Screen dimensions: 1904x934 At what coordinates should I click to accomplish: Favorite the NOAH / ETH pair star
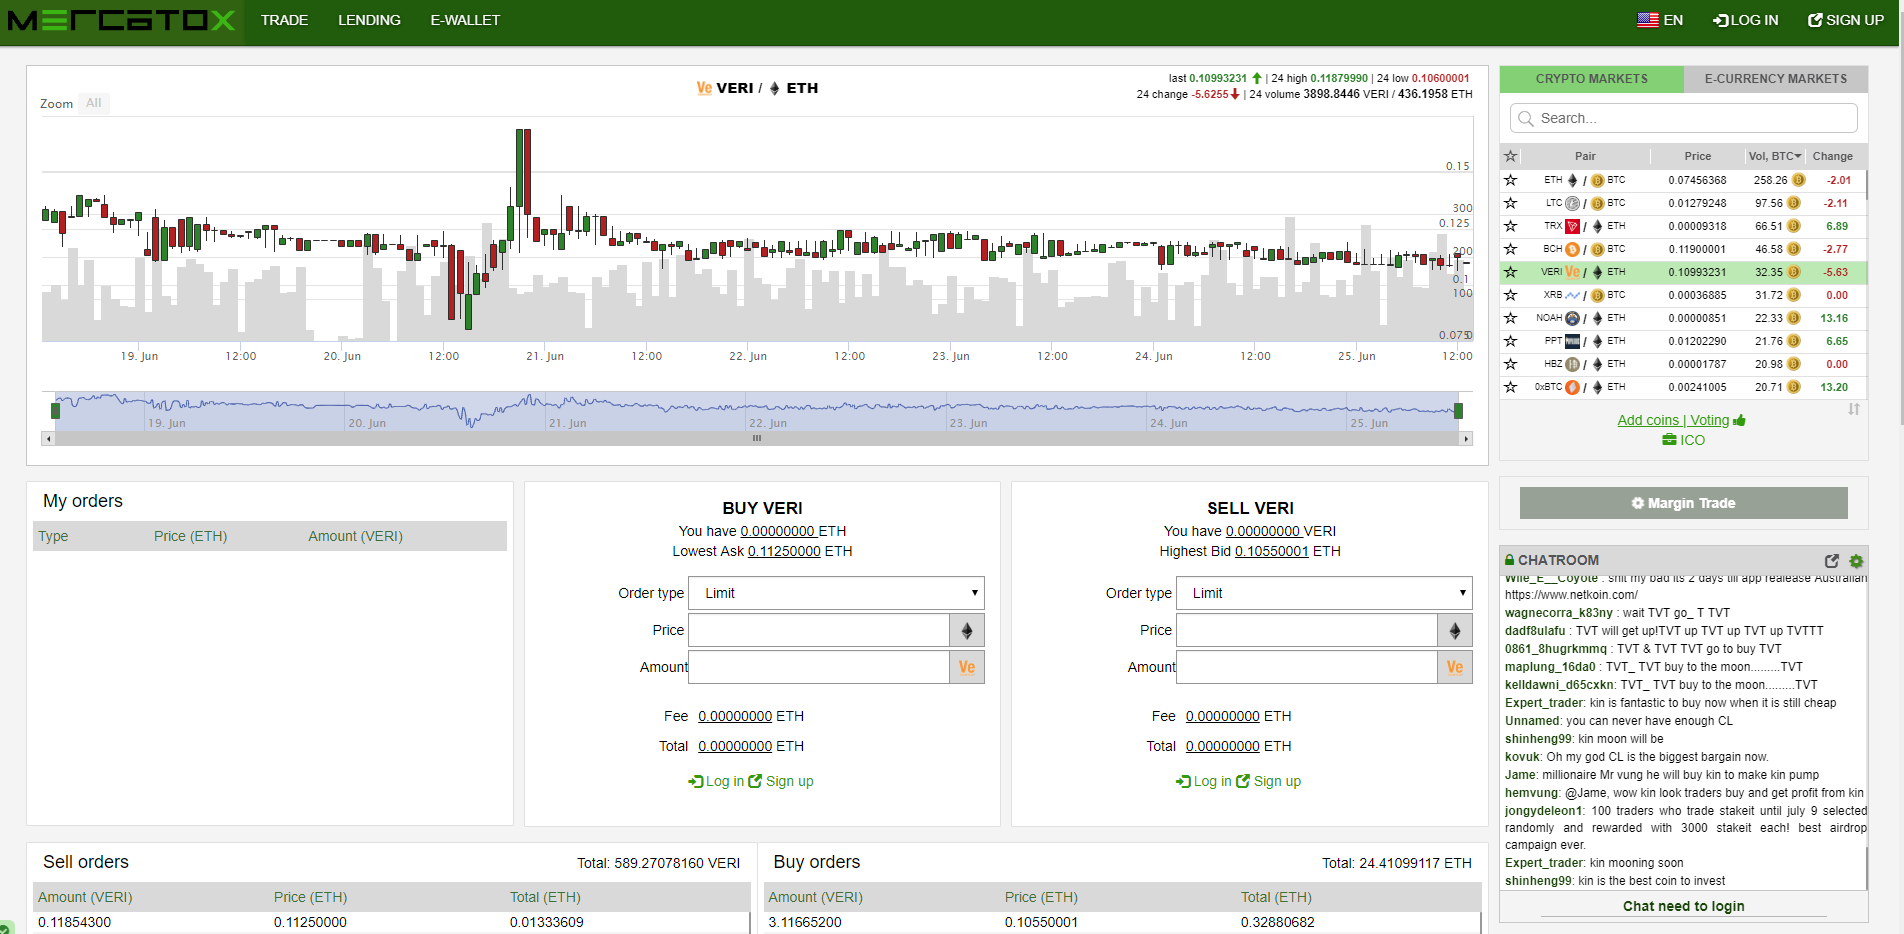click(1511, 318)
